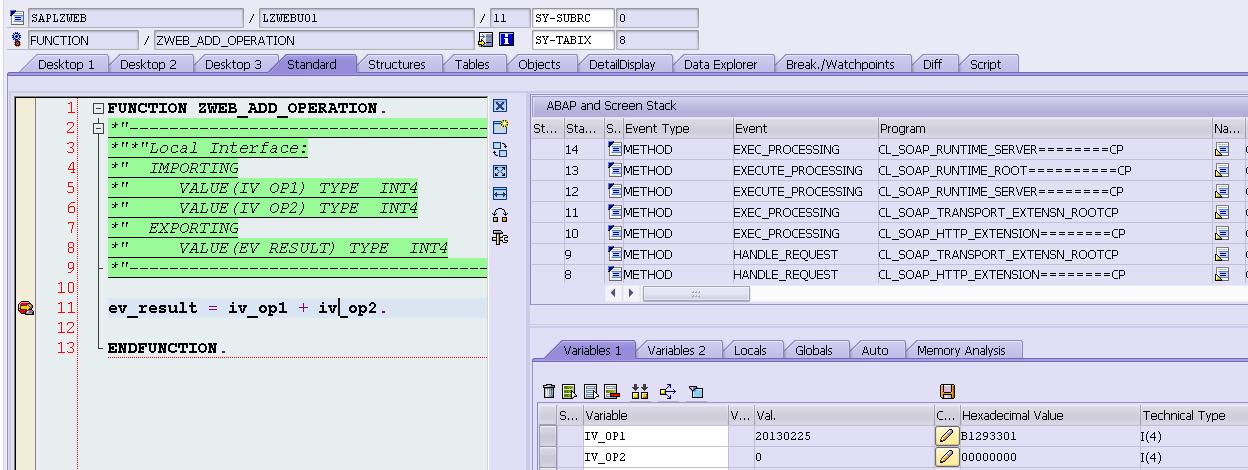Open the Globals tab

[x=815, y=350]
